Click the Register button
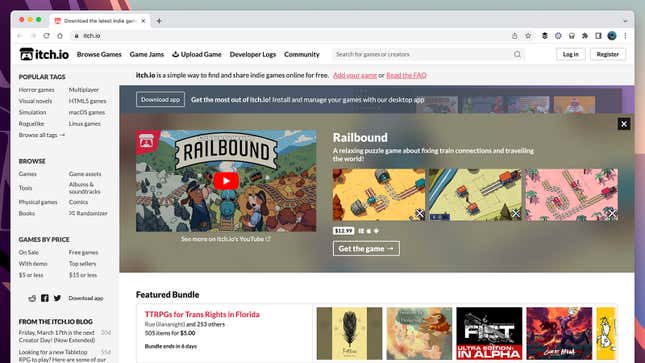The height and width of the screenshot is (363, 645). click(608, 54)
